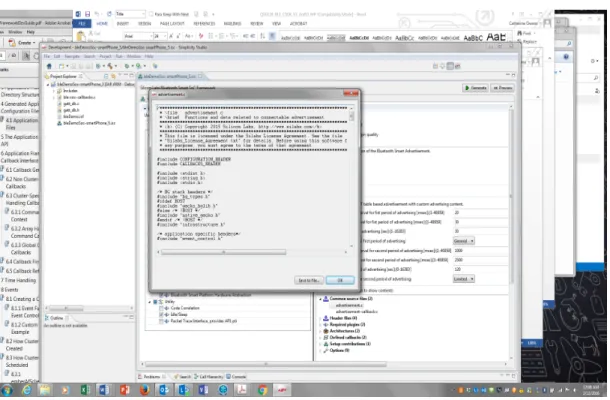610x400 pixels.
Task: Click the Simplicity Studio taskbar icon
Action: tap(282, 389)
